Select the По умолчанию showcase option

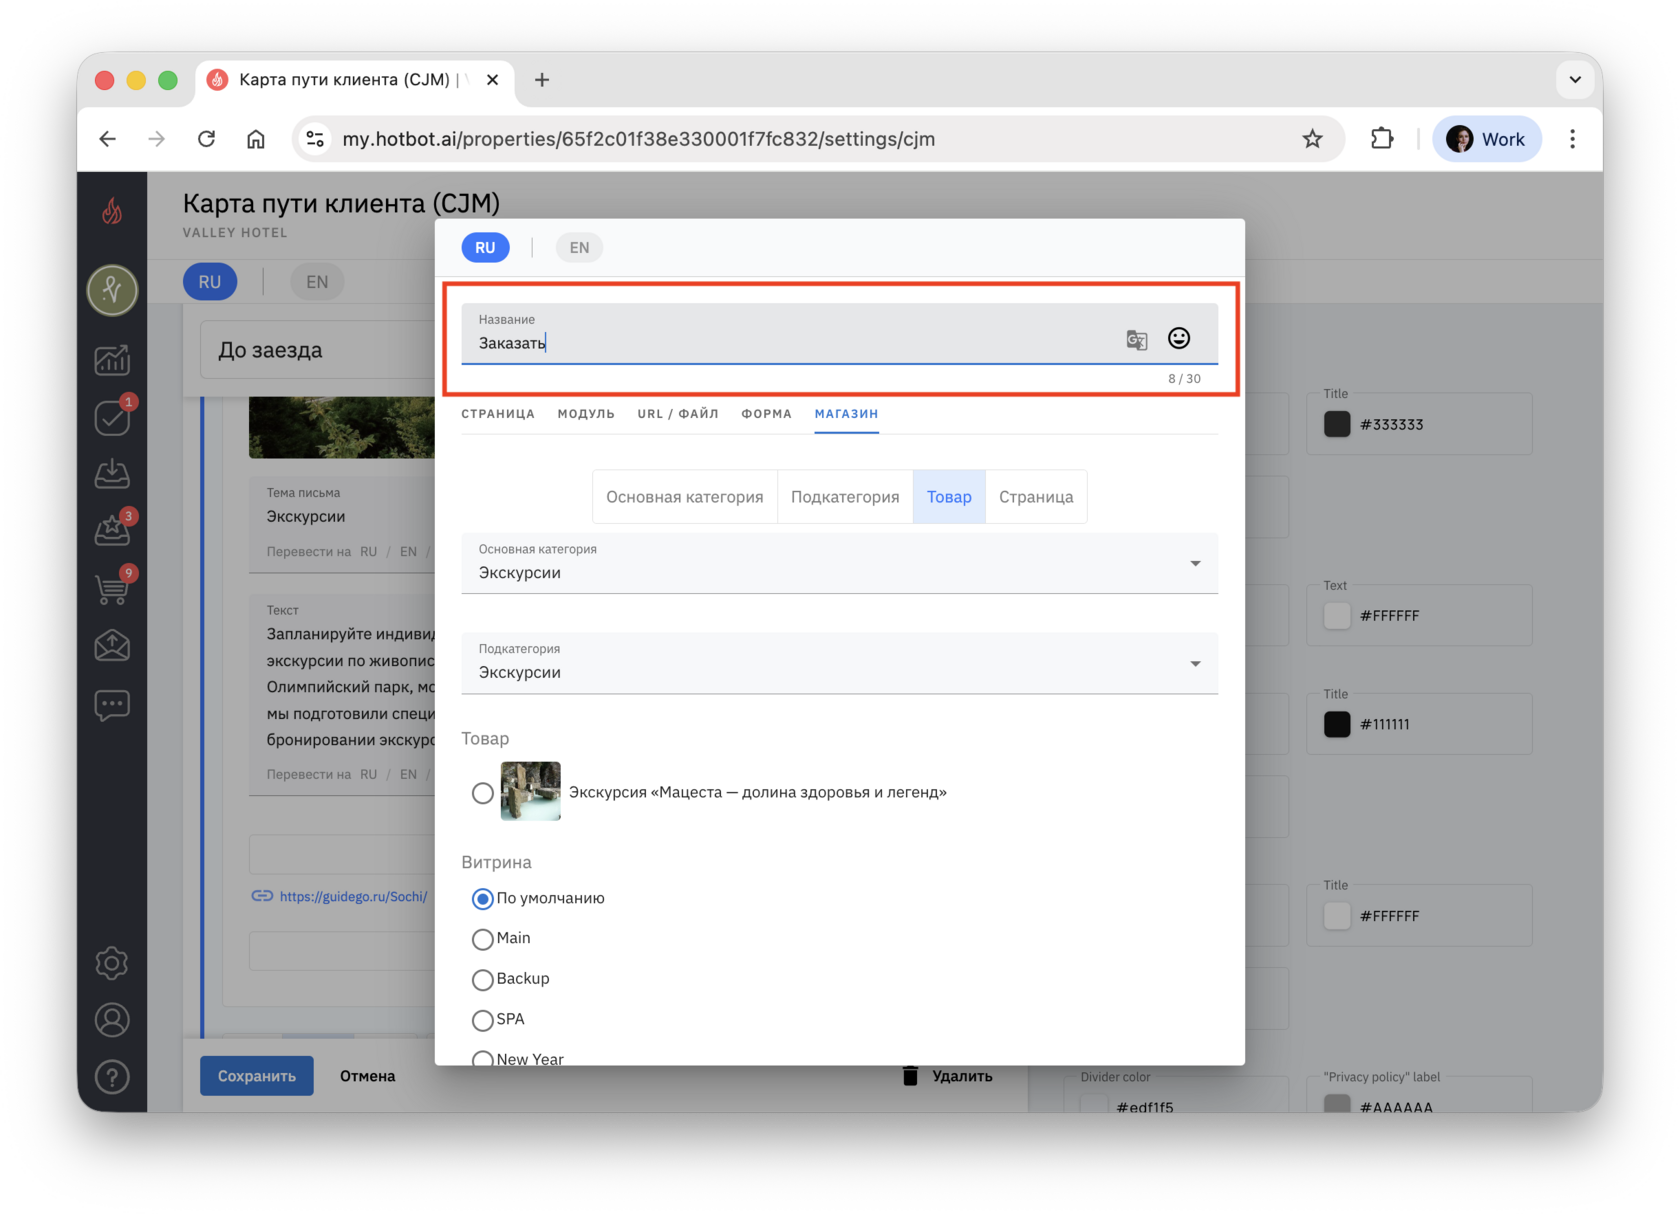click(x=483, y=899)
